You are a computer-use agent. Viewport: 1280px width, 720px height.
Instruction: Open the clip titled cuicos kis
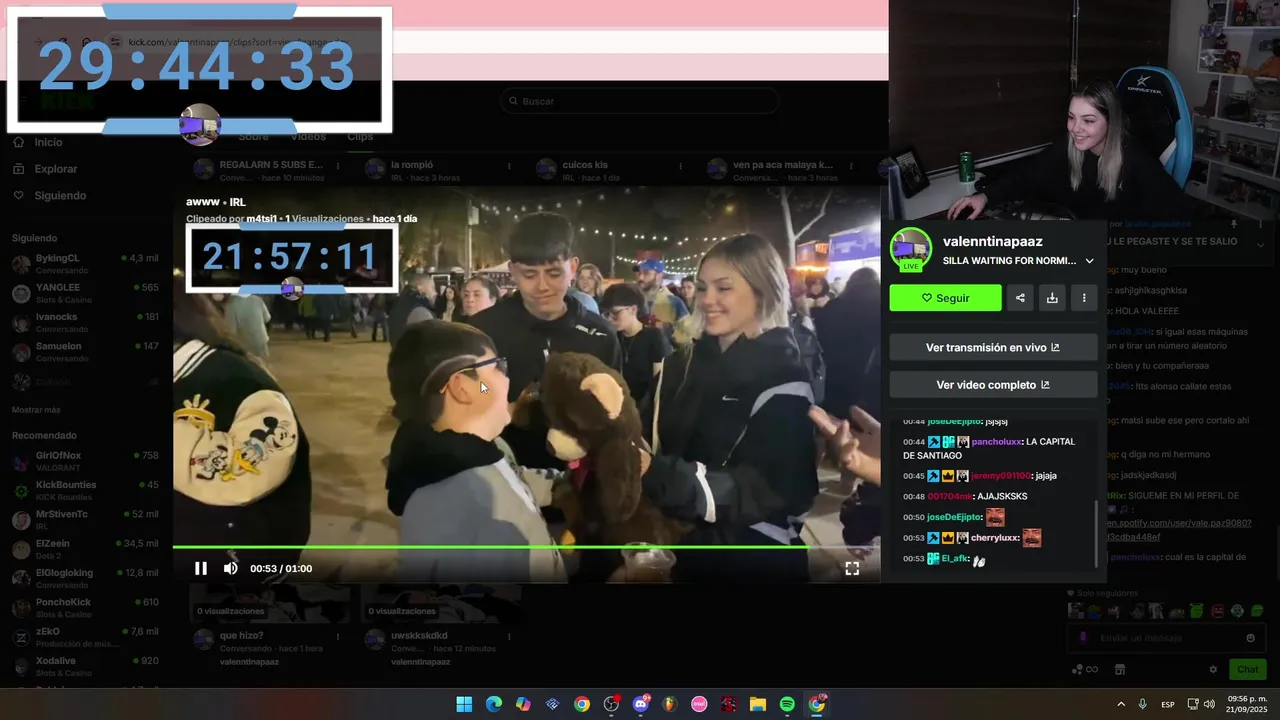(x=585, y=165)
